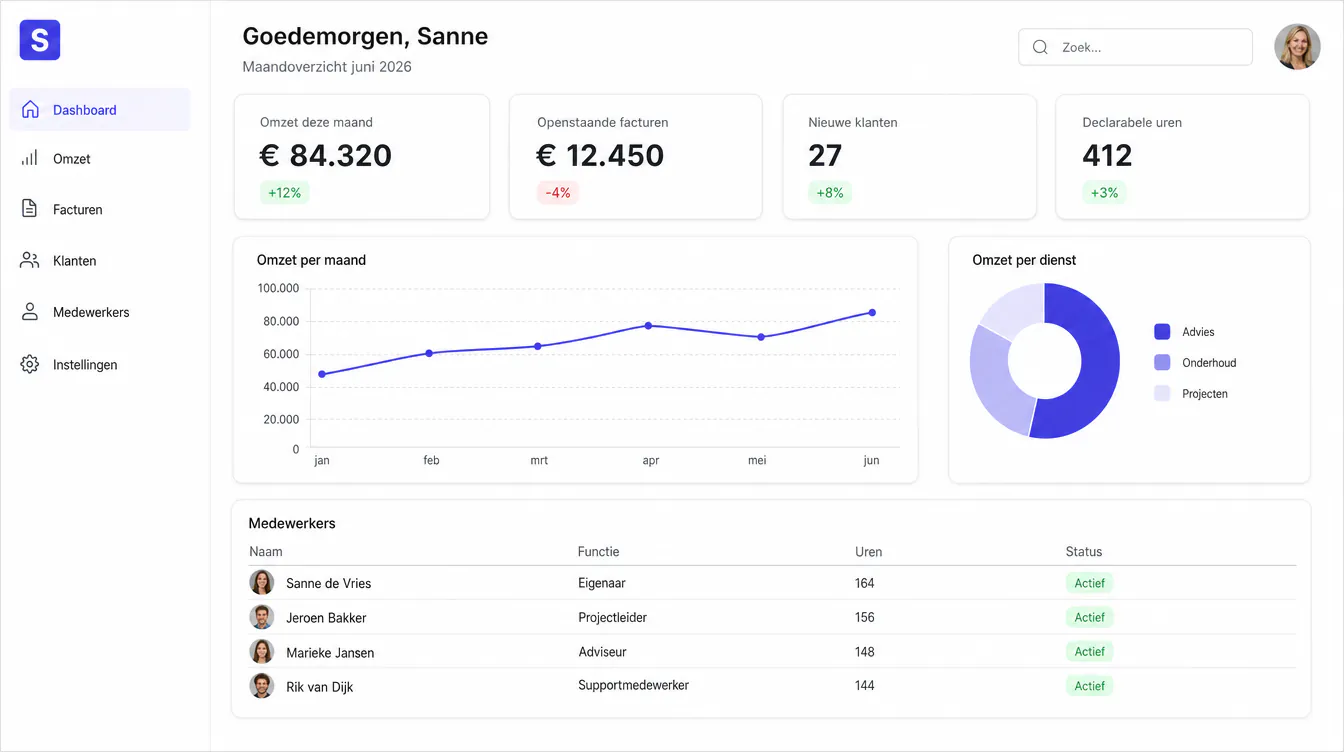This screenshot has width=1344, height=752.
Task: Click the +8% badge under Nieuwe klanten
Action: [x=830, y=193]
